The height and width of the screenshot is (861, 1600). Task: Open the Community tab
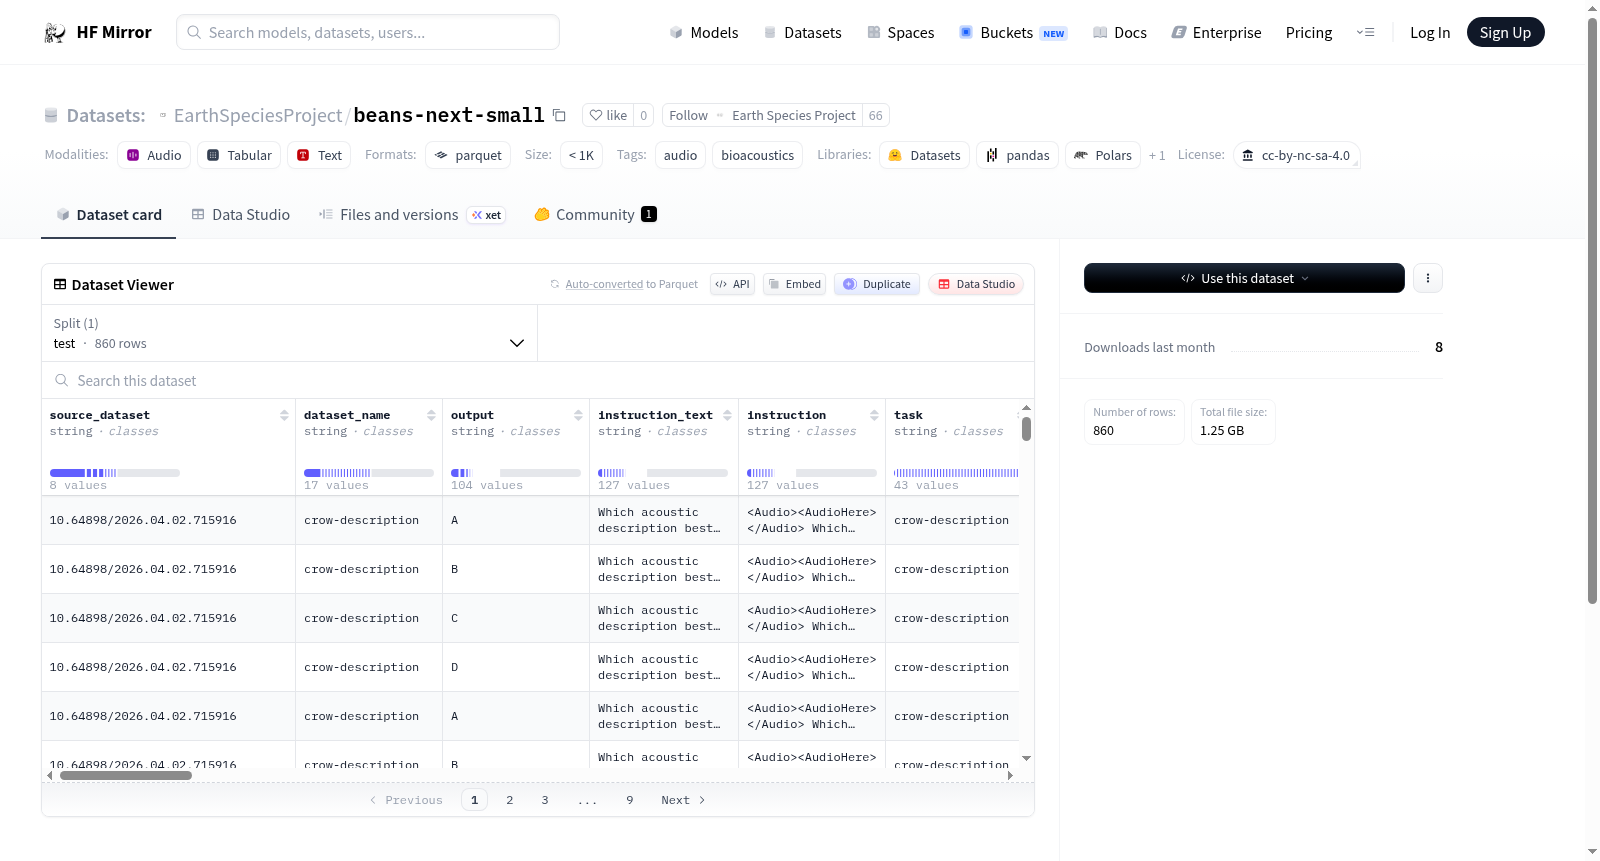595,214
